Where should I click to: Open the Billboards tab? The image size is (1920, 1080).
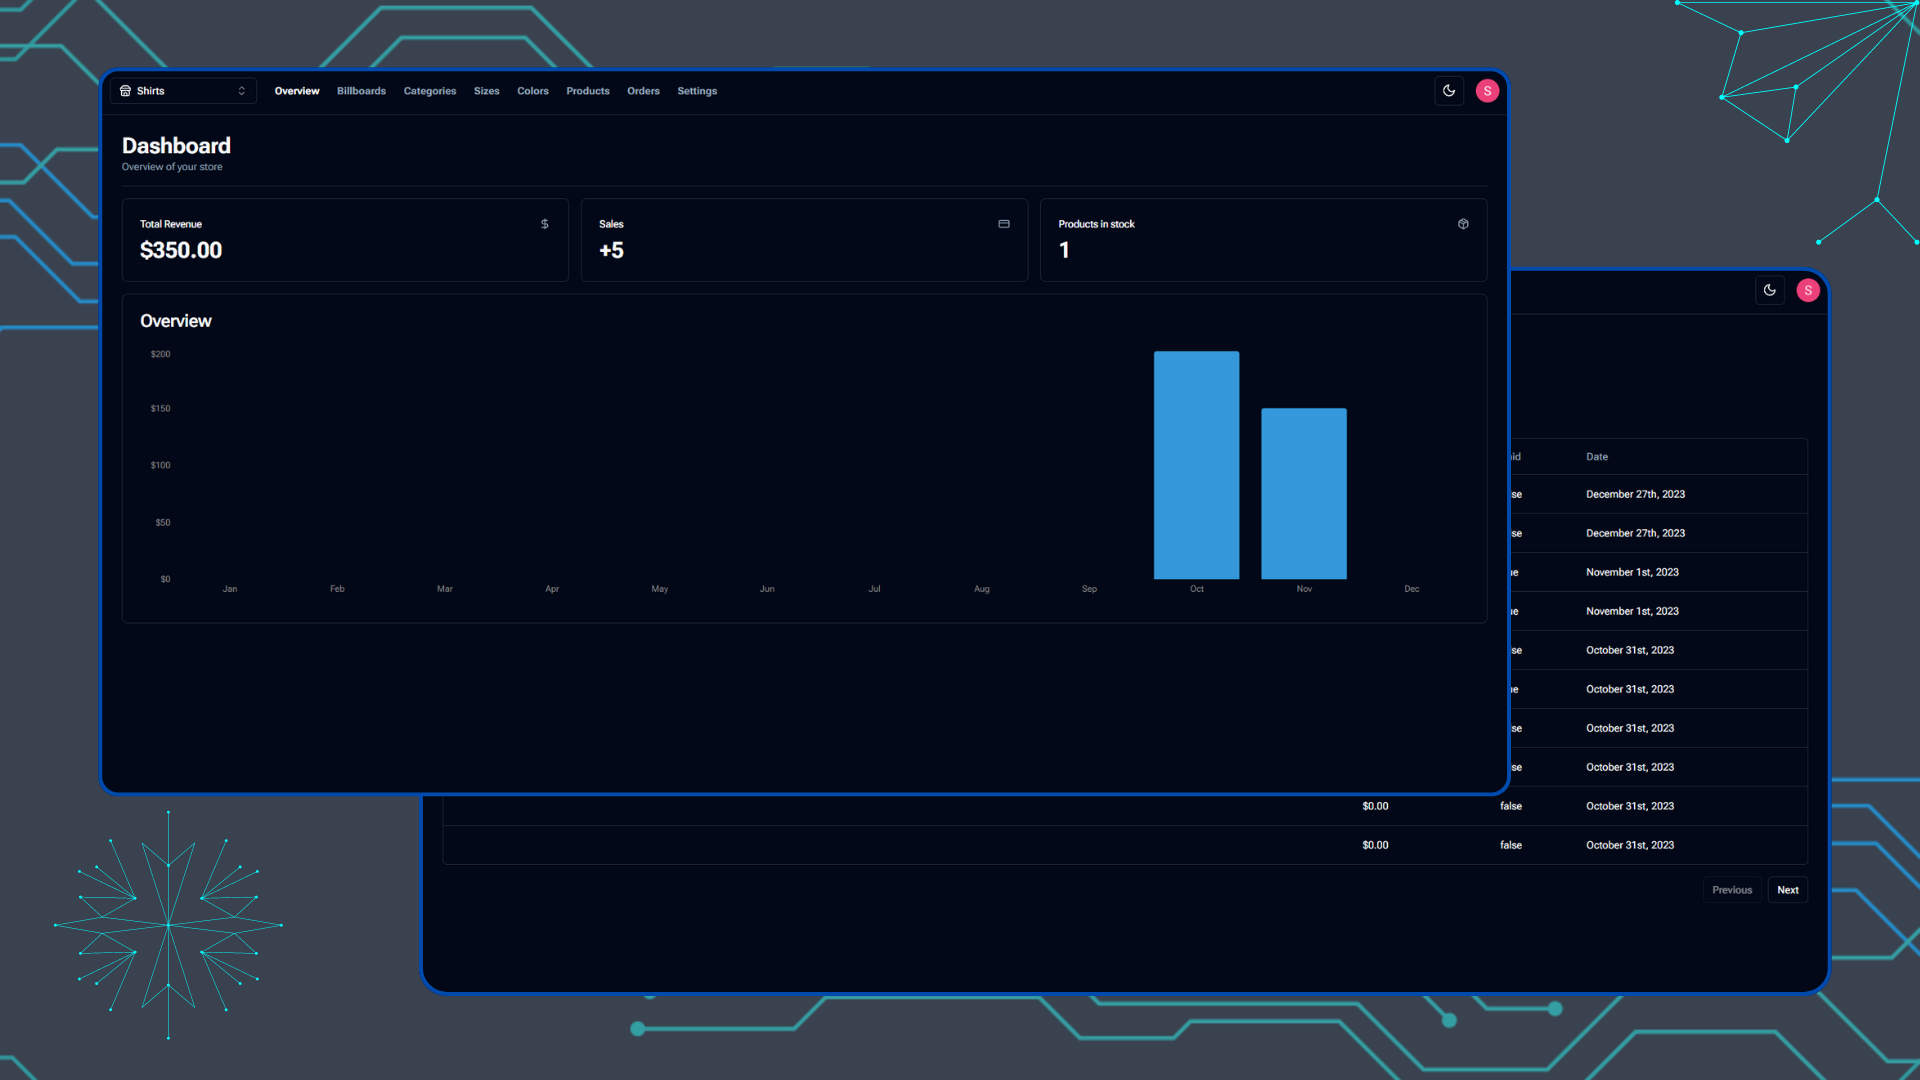361,91
